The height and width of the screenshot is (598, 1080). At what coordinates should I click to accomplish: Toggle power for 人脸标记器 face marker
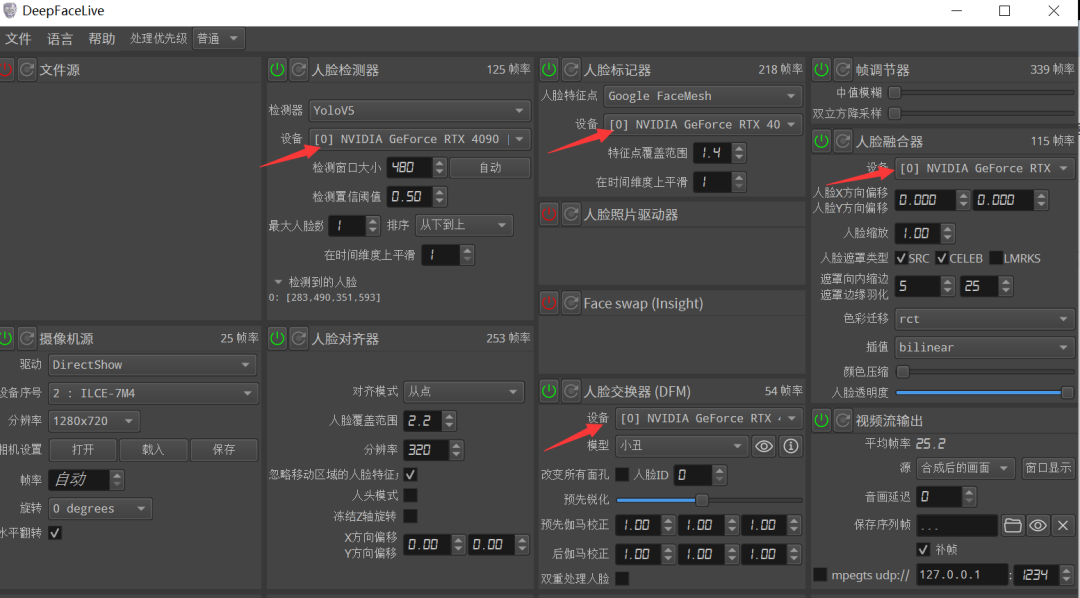point(549,70)
